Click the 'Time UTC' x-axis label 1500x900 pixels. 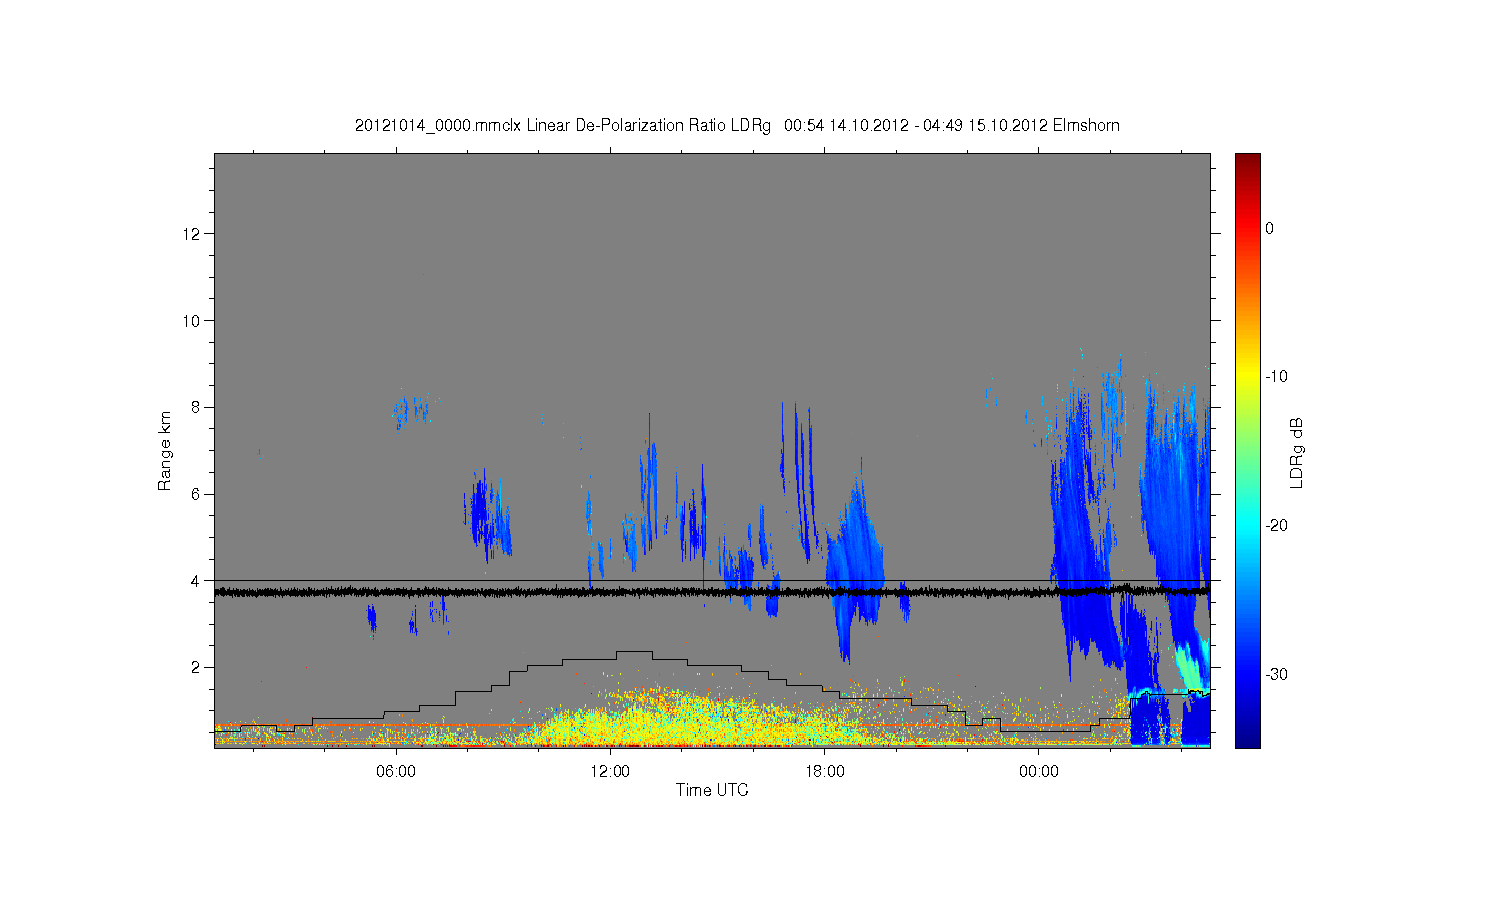712,790
